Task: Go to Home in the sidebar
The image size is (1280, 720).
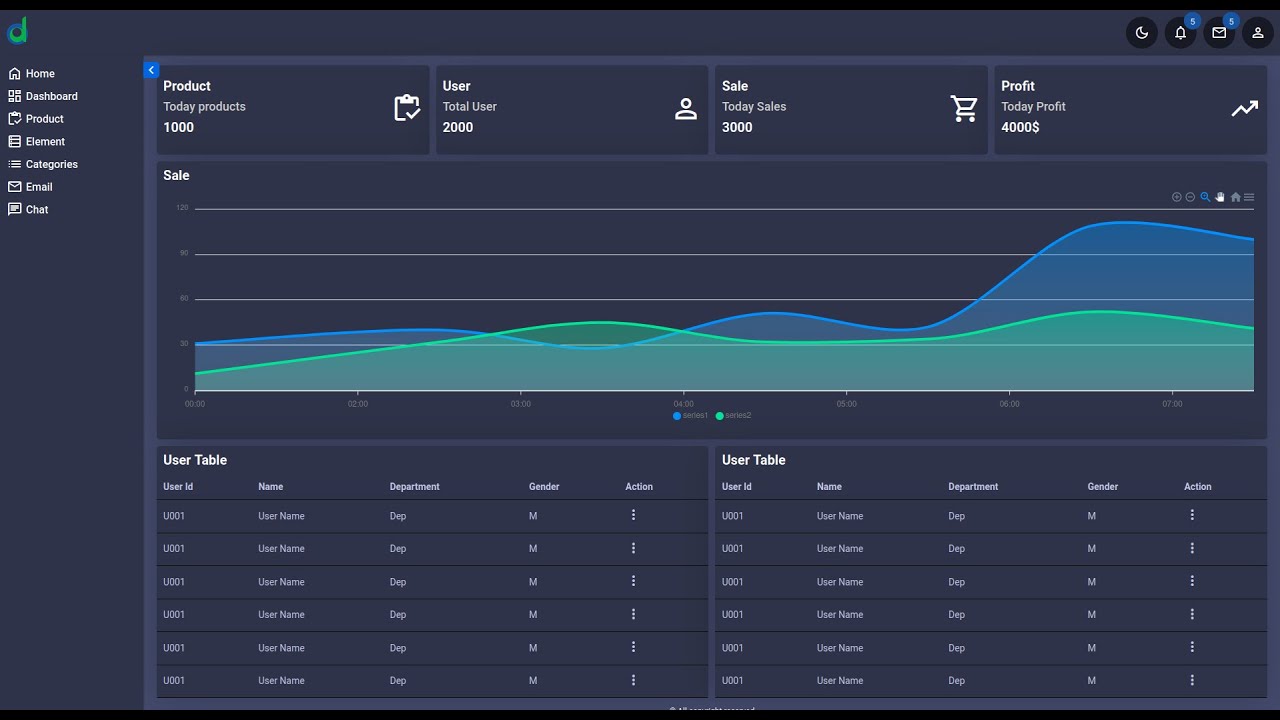Action: point(31,74)
